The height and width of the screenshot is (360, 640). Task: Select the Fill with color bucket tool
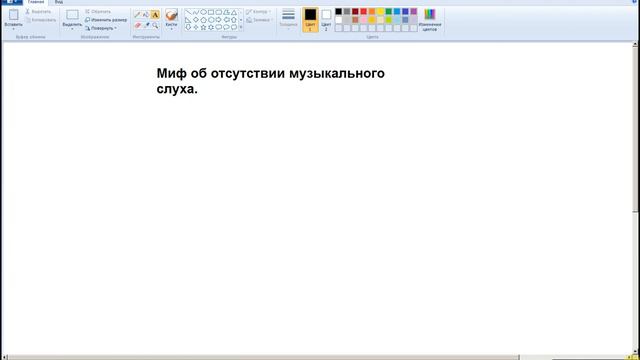(146, 15)
